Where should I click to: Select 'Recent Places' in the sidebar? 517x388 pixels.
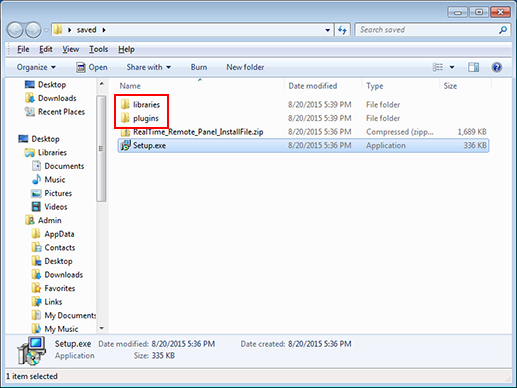pyautogui.click(x=55, y=112)
